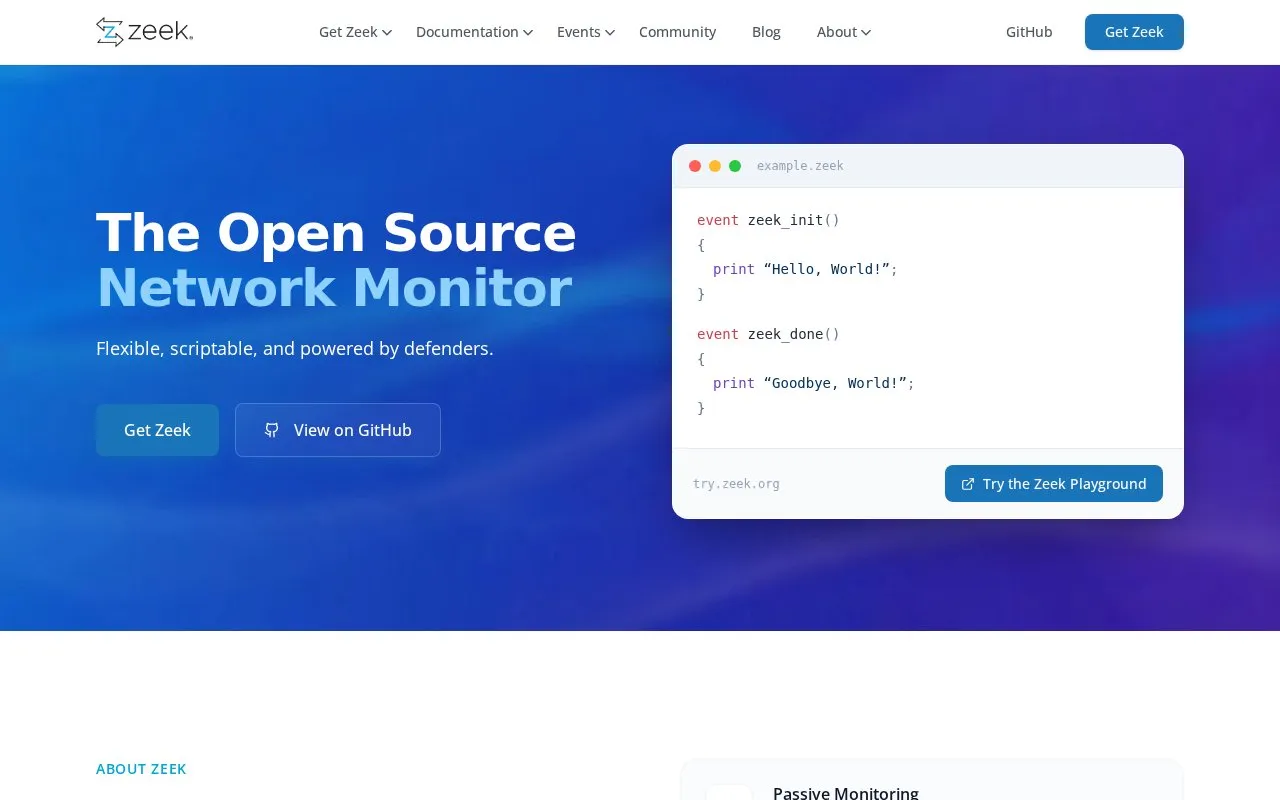Click the ABOUT ZEEK section label
The width and height of the screenshot is (1280, 800).
click(141, 769)
